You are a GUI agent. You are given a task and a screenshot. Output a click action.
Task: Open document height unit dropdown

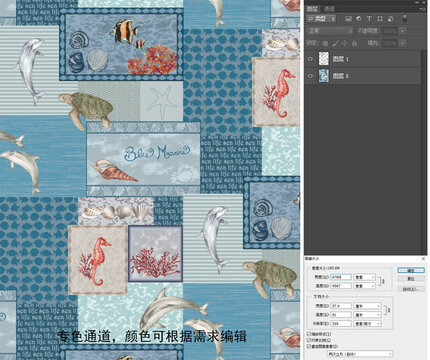[367, 315]
